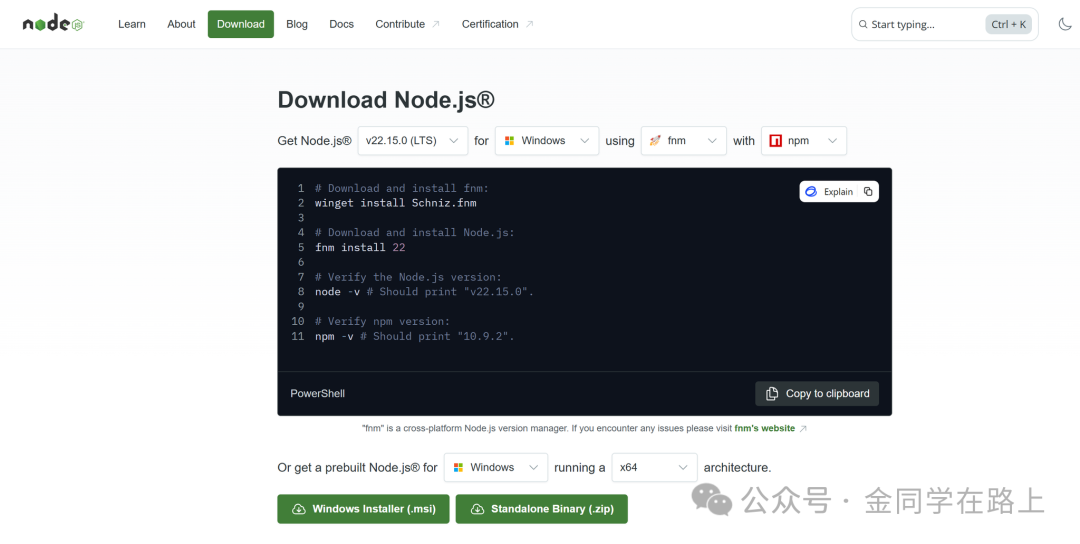The width and height of the screenshot is (1080, 544).
Task: Click the external arrow beside Contribute
Action: [435, 24]
